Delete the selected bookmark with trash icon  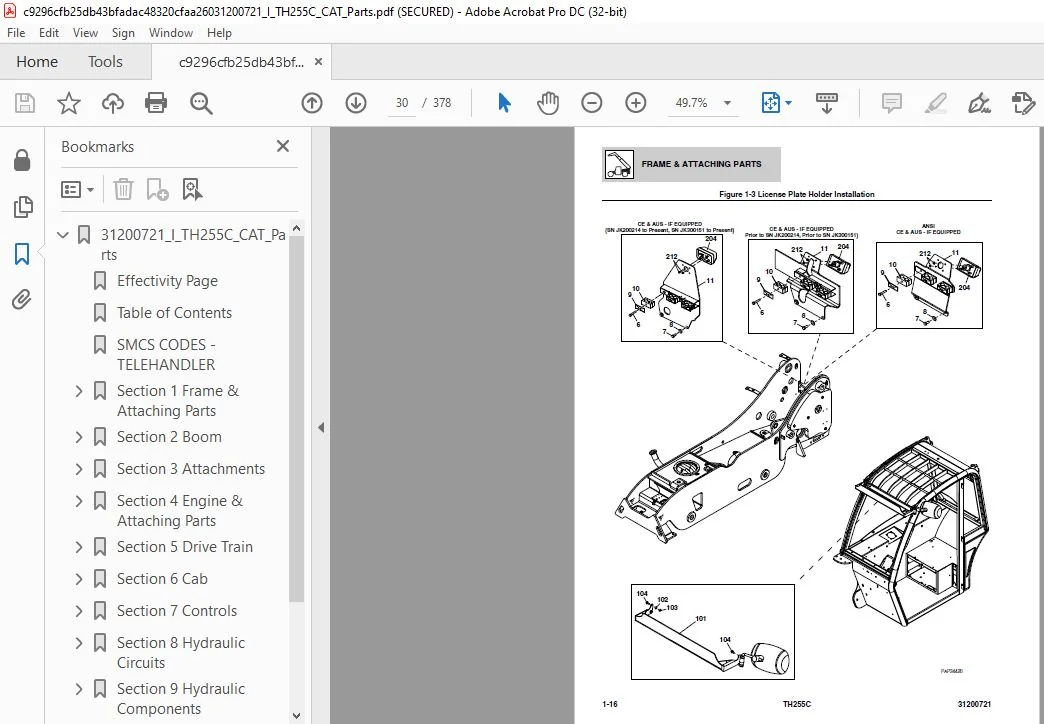coord(123,190)
